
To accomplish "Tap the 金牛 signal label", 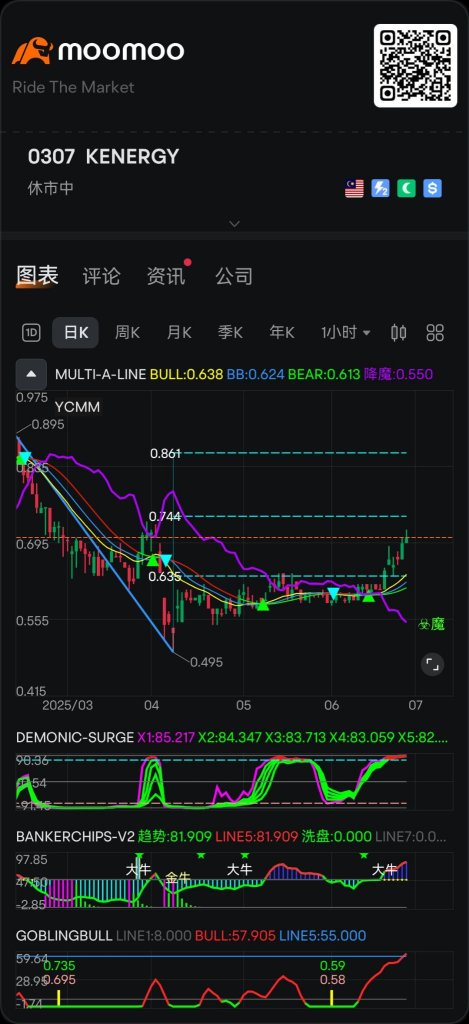I will [176, 878].
